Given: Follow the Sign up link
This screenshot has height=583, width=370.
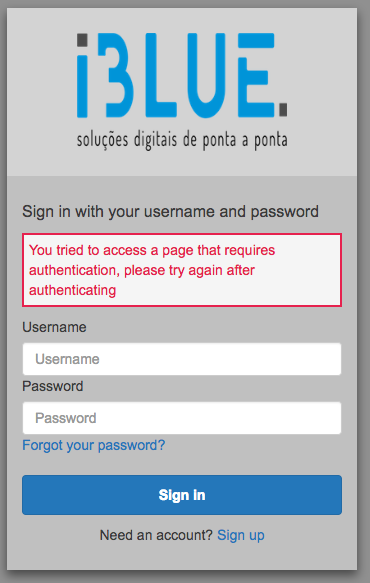Looking at the screenshot, I should pyautogui.click(x=241, y=535).
